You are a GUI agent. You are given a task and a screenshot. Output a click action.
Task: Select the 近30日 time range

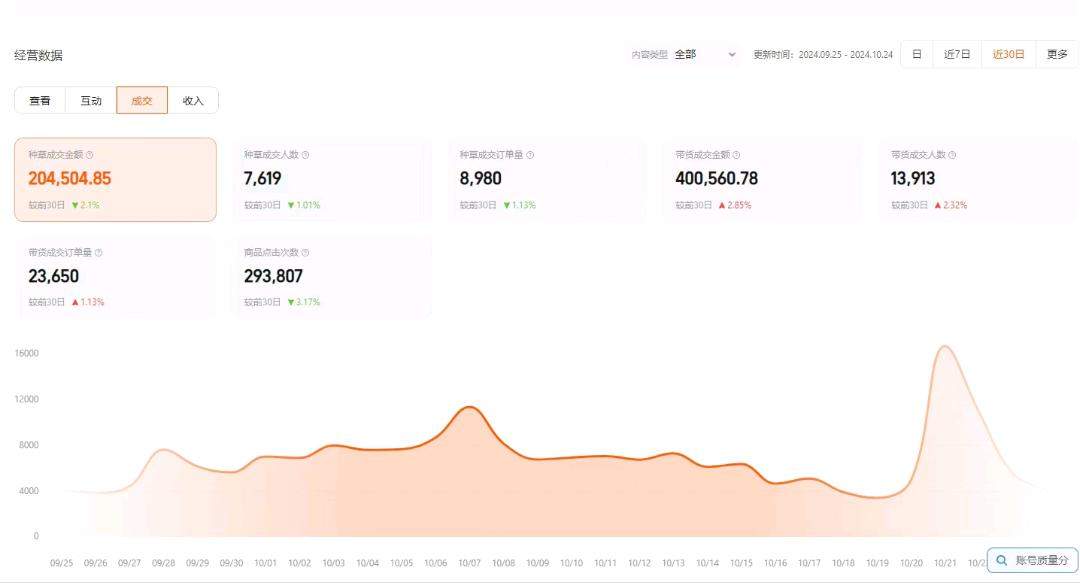(x=1008, y=54)
